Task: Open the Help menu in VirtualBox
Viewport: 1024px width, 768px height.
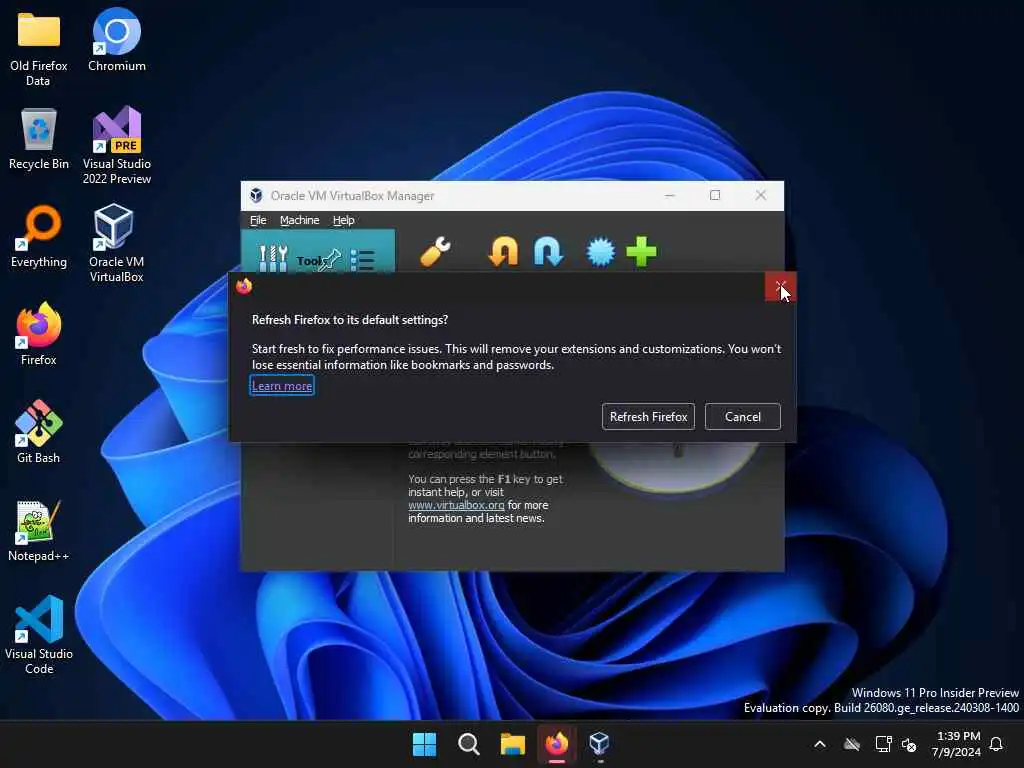Action: [x=344, y=220]
